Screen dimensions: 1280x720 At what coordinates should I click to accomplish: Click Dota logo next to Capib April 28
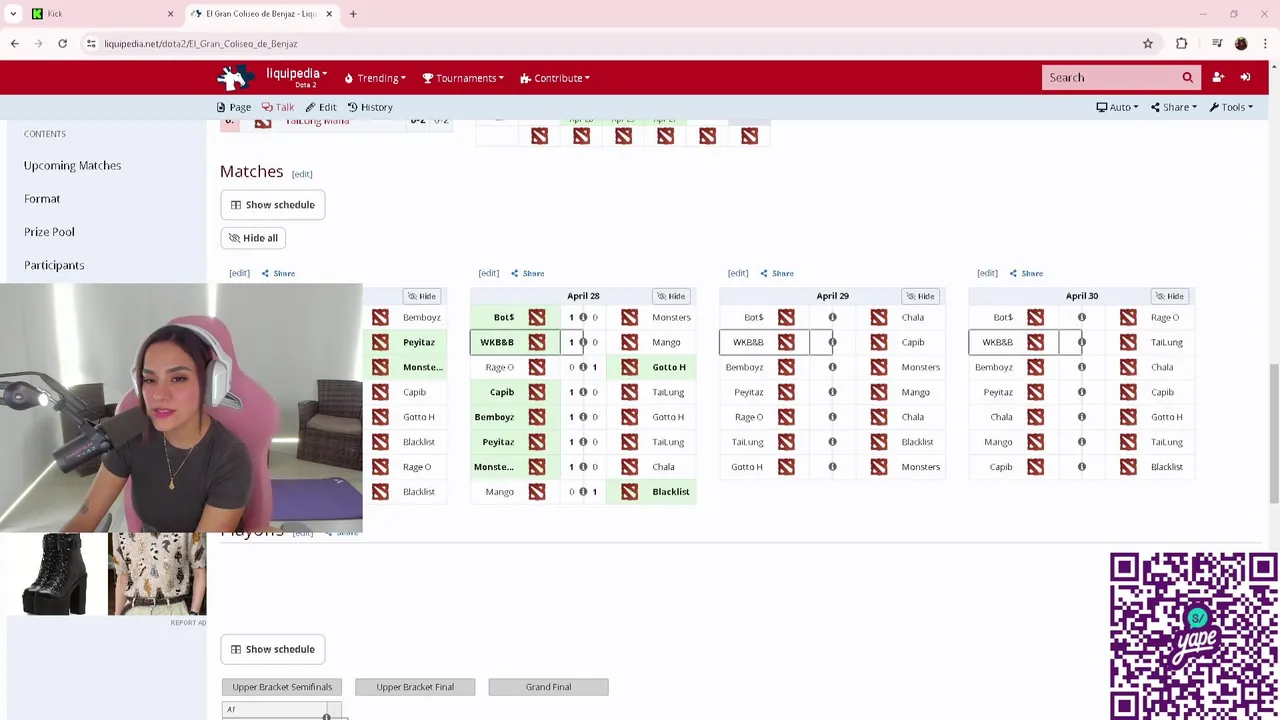[537, 392]
